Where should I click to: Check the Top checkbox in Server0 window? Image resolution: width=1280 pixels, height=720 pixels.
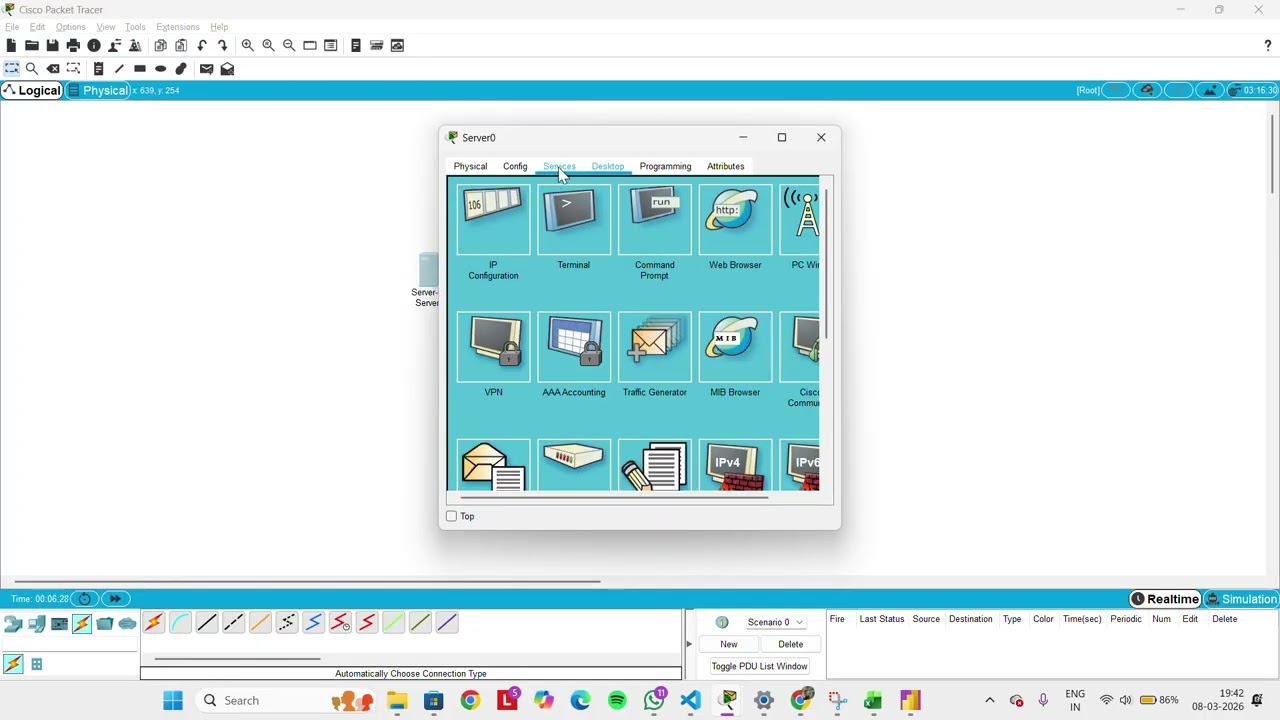[x=452, y=516]
